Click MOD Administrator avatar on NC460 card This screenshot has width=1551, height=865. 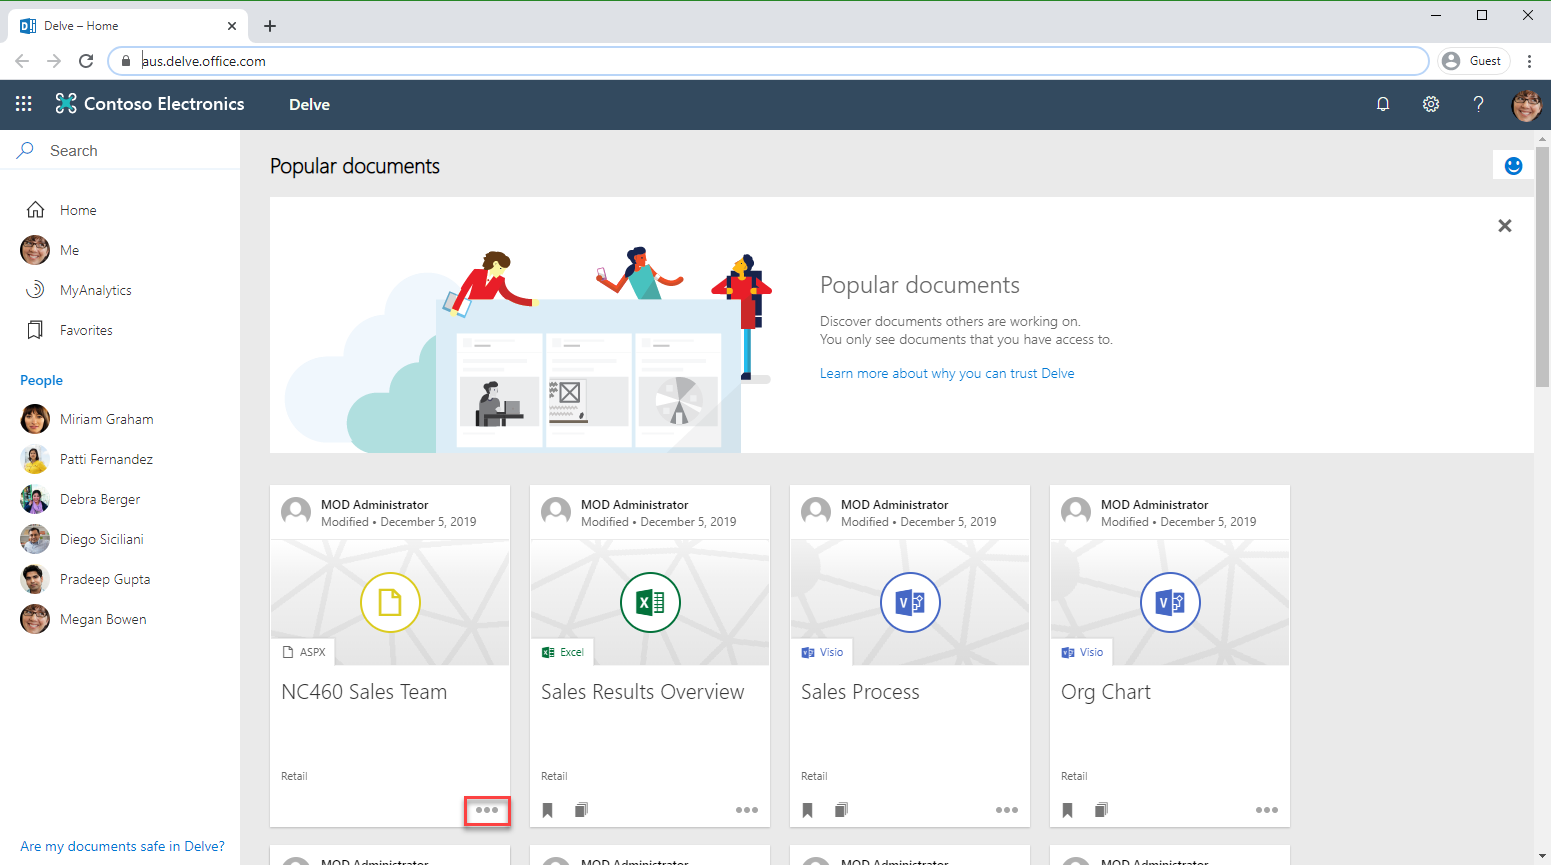coord(296,512)
